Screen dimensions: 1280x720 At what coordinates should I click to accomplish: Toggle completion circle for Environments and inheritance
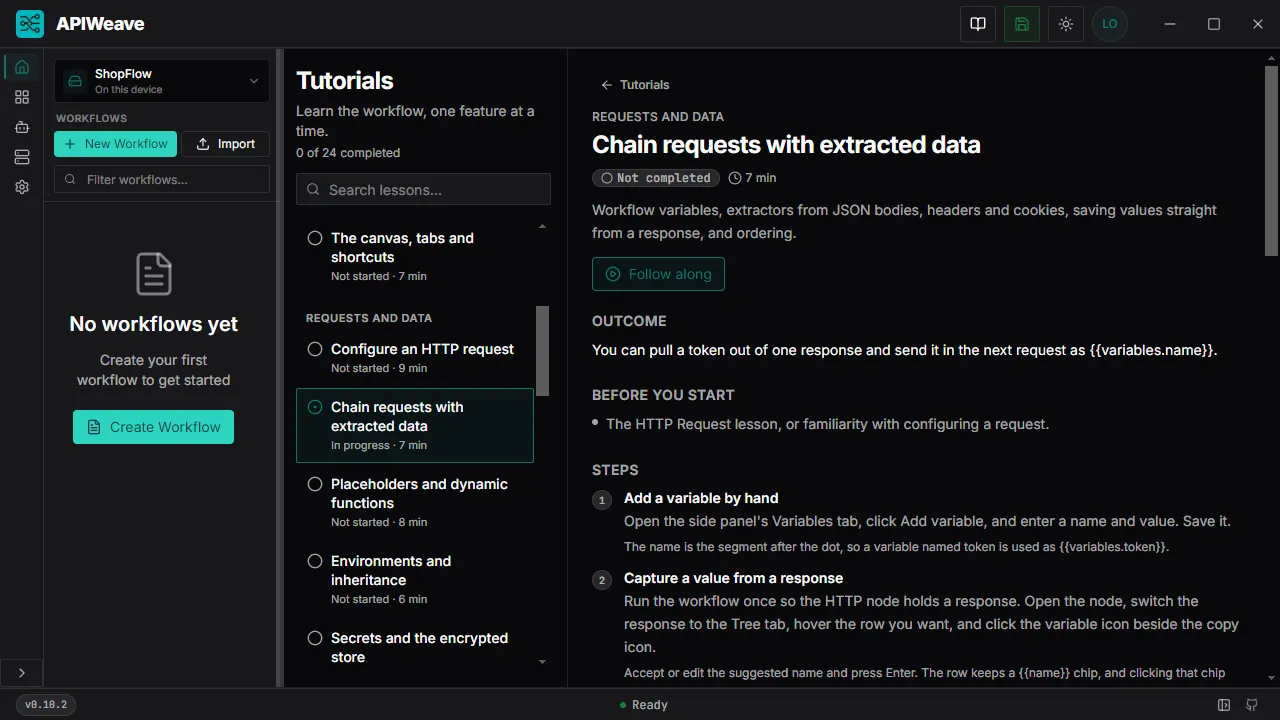click(x=315, y=561)
